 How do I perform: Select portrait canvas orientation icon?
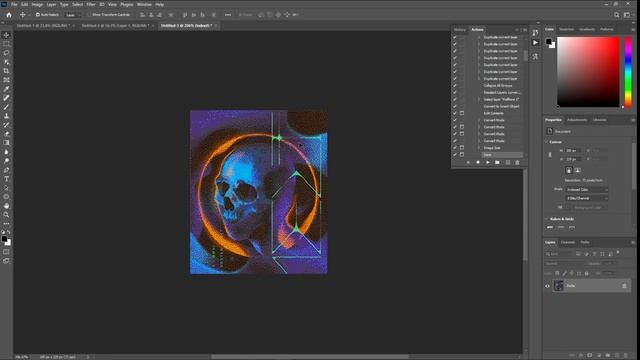coord(569,170)
